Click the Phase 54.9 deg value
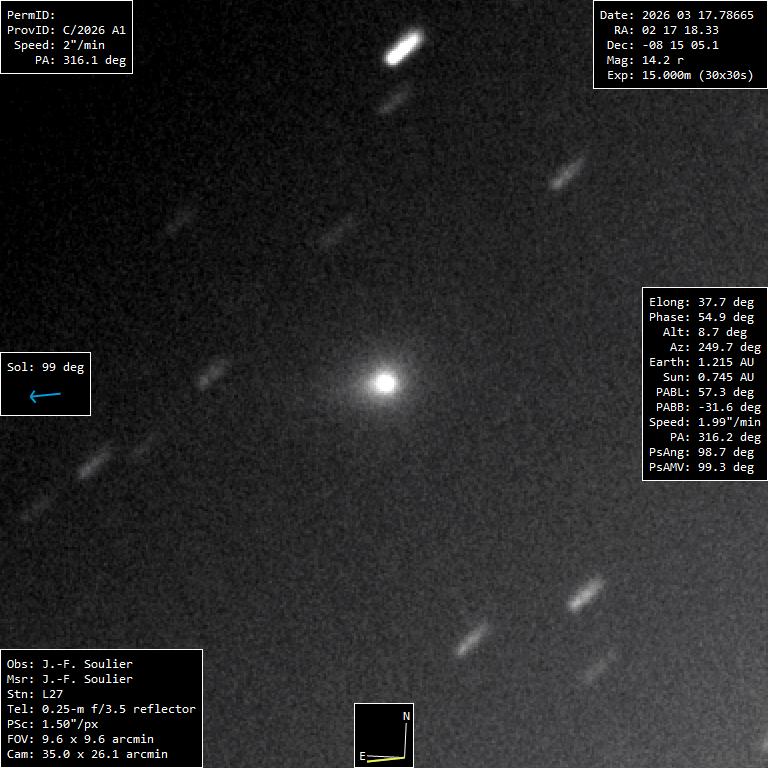 [701, 317]
